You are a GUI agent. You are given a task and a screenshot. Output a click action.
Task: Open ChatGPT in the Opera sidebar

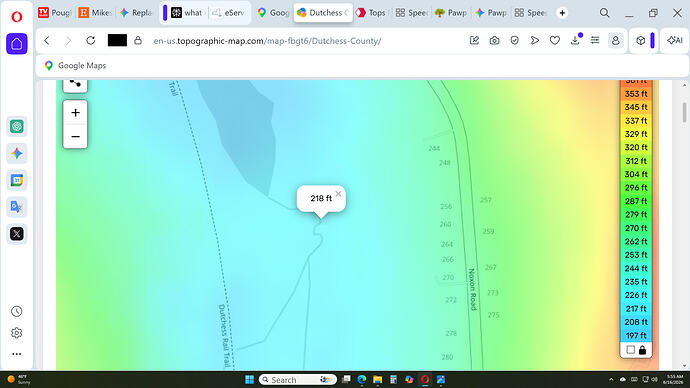17,127
